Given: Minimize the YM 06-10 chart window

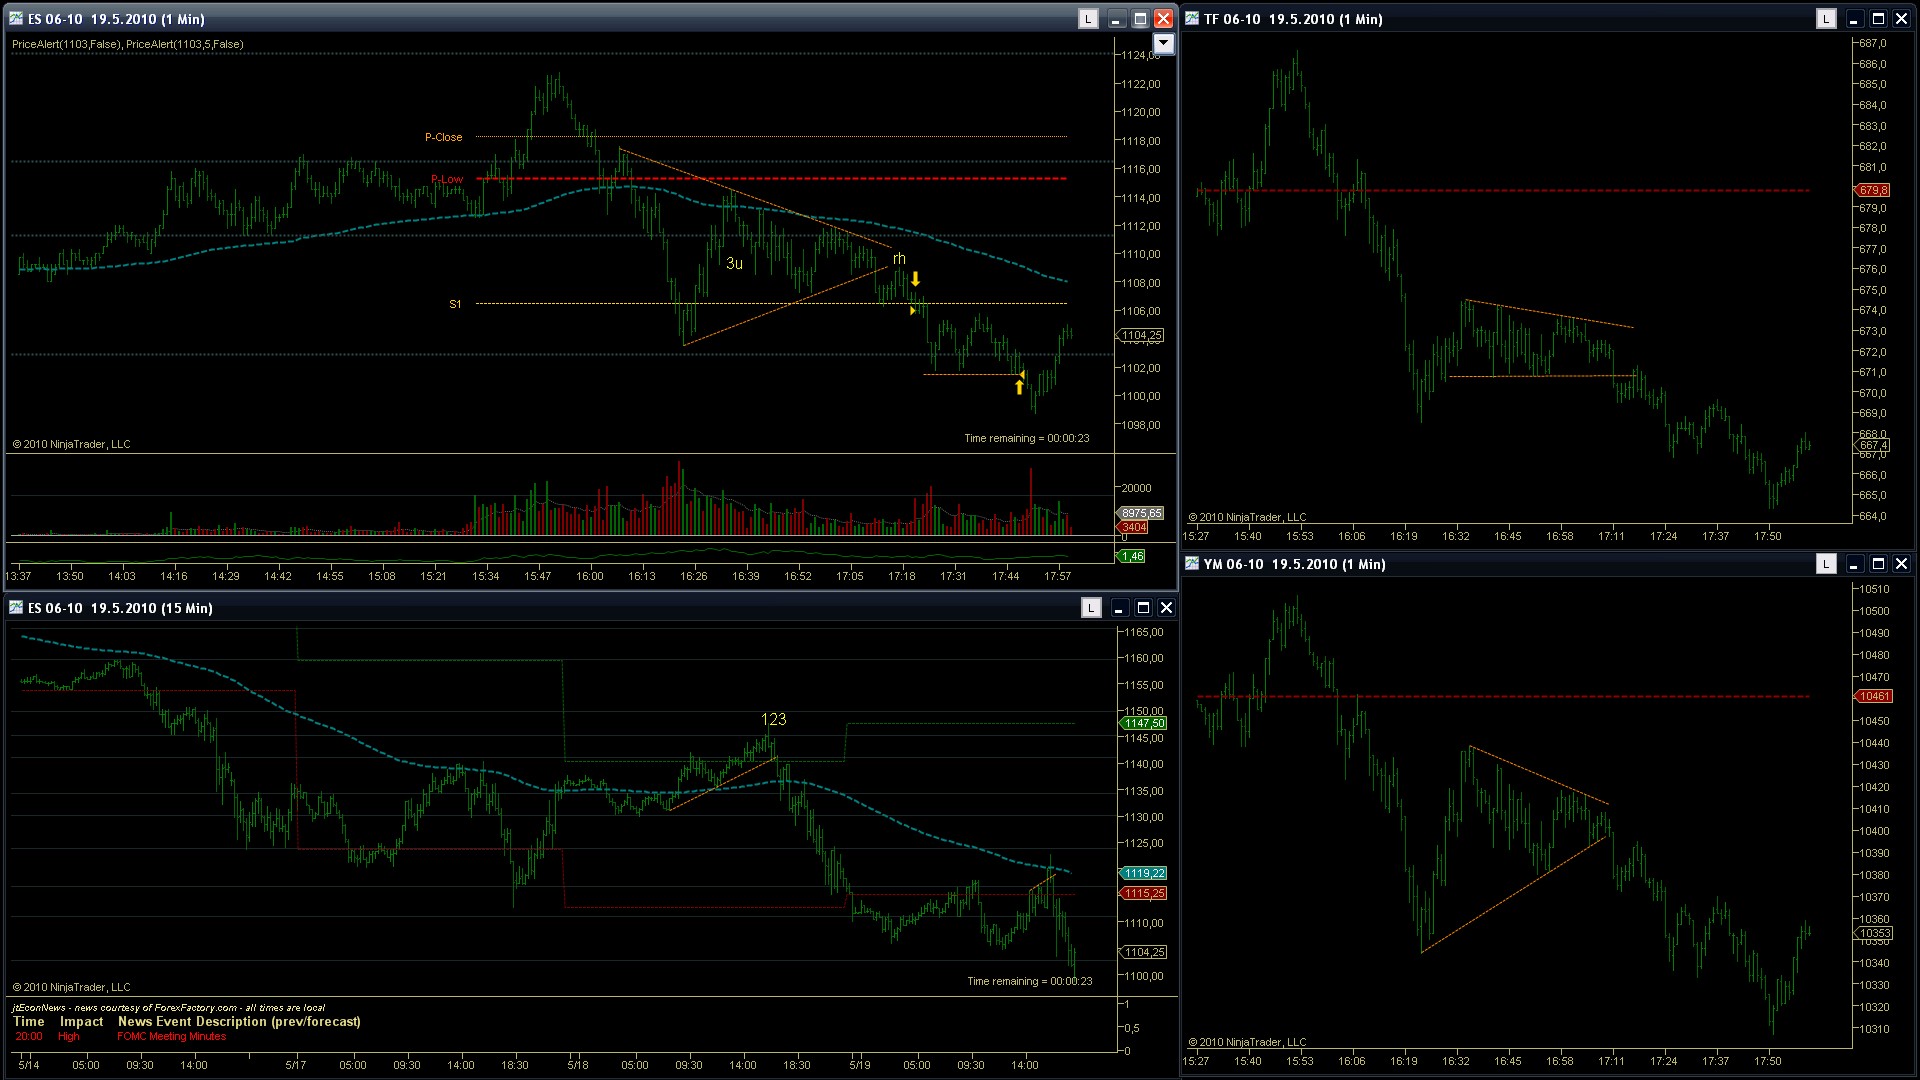Looking at the screenshot, I should [x=1853, y=564].
